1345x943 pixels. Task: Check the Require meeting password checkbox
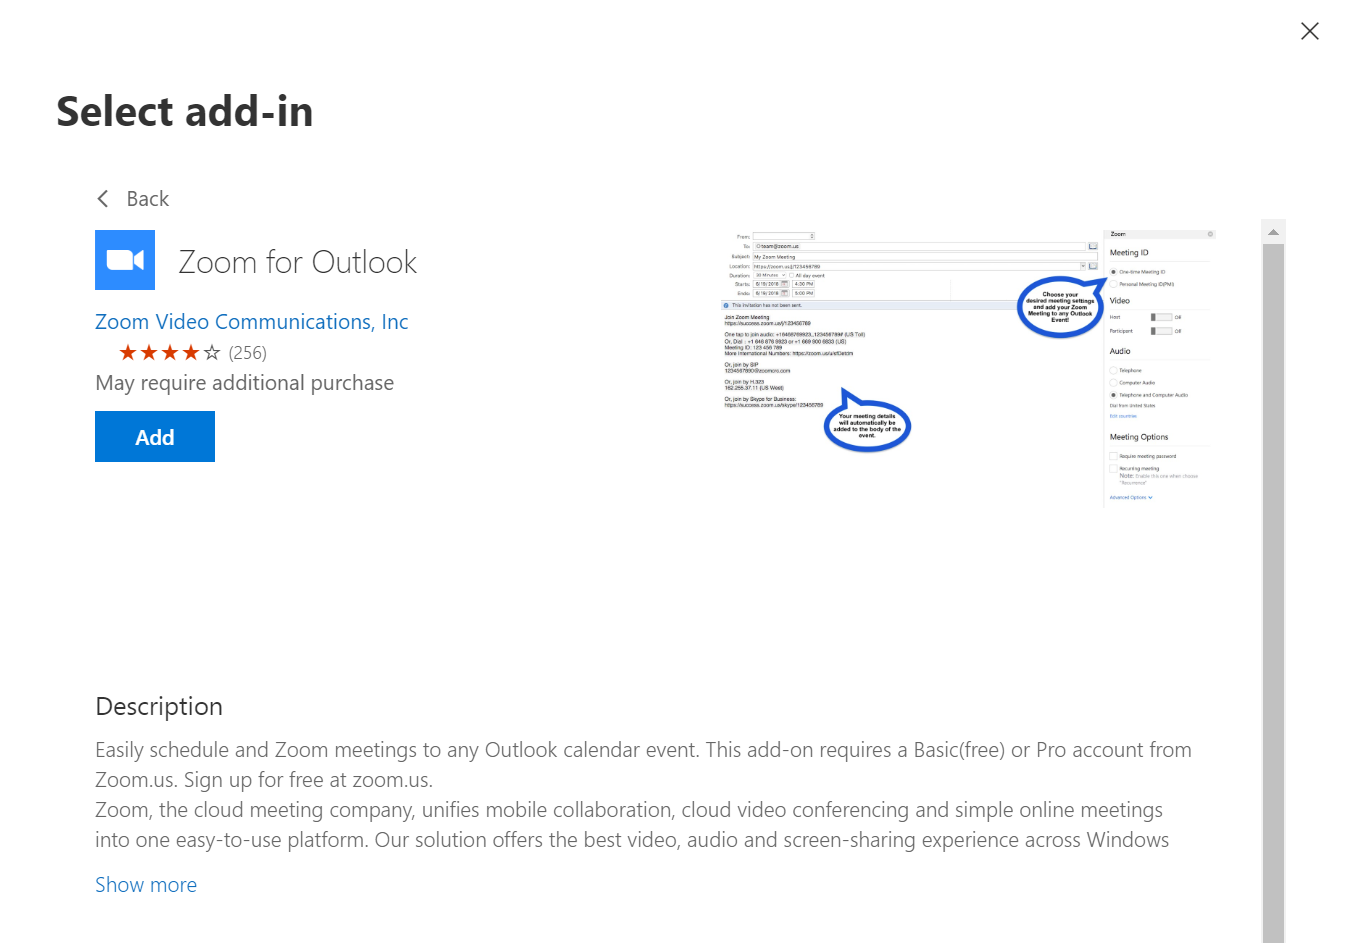tap(1113, 456)
